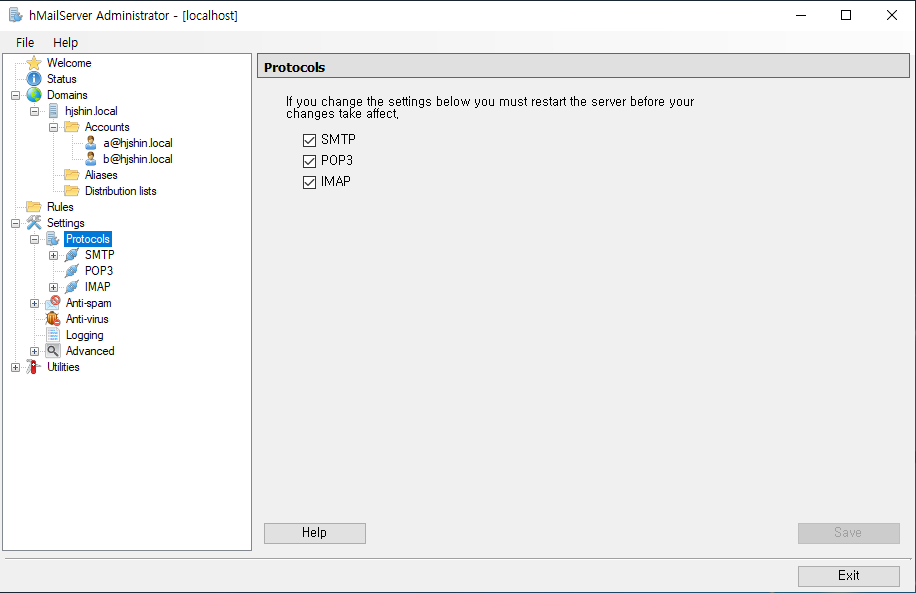Click the hMailServer title bar app icon

(16, 15)
